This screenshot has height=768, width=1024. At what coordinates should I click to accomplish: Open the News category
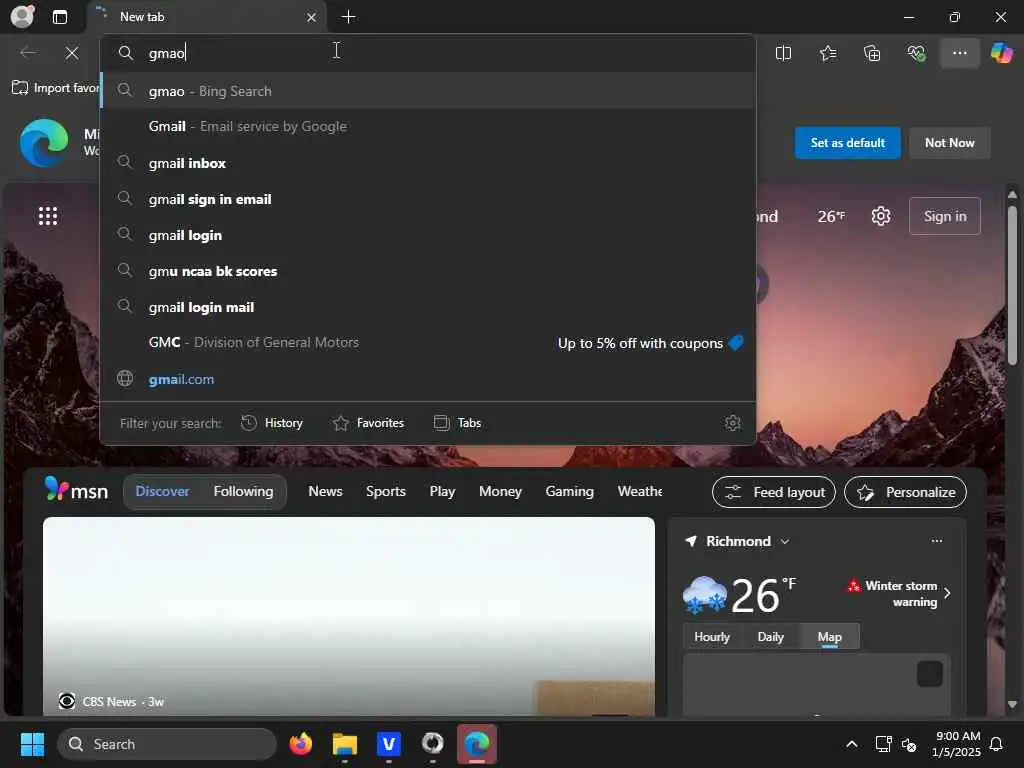(x=325, y=491)
